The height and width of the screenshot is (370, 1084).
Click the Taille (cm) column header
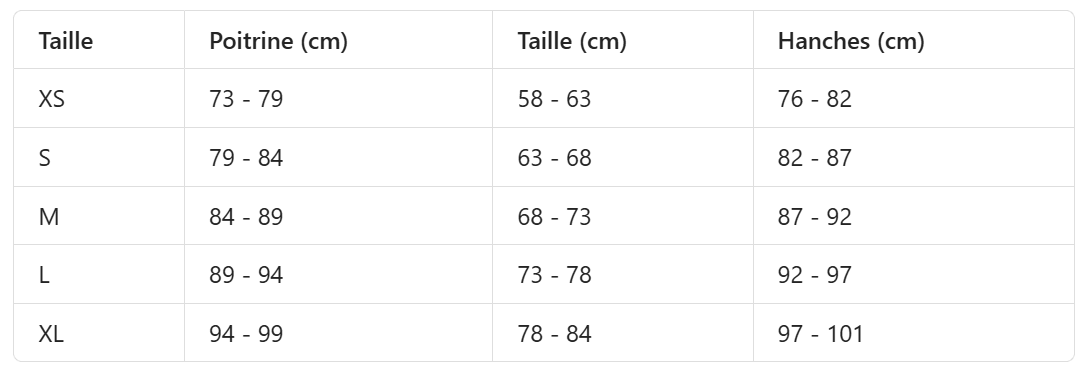click(x=572, y=41)
